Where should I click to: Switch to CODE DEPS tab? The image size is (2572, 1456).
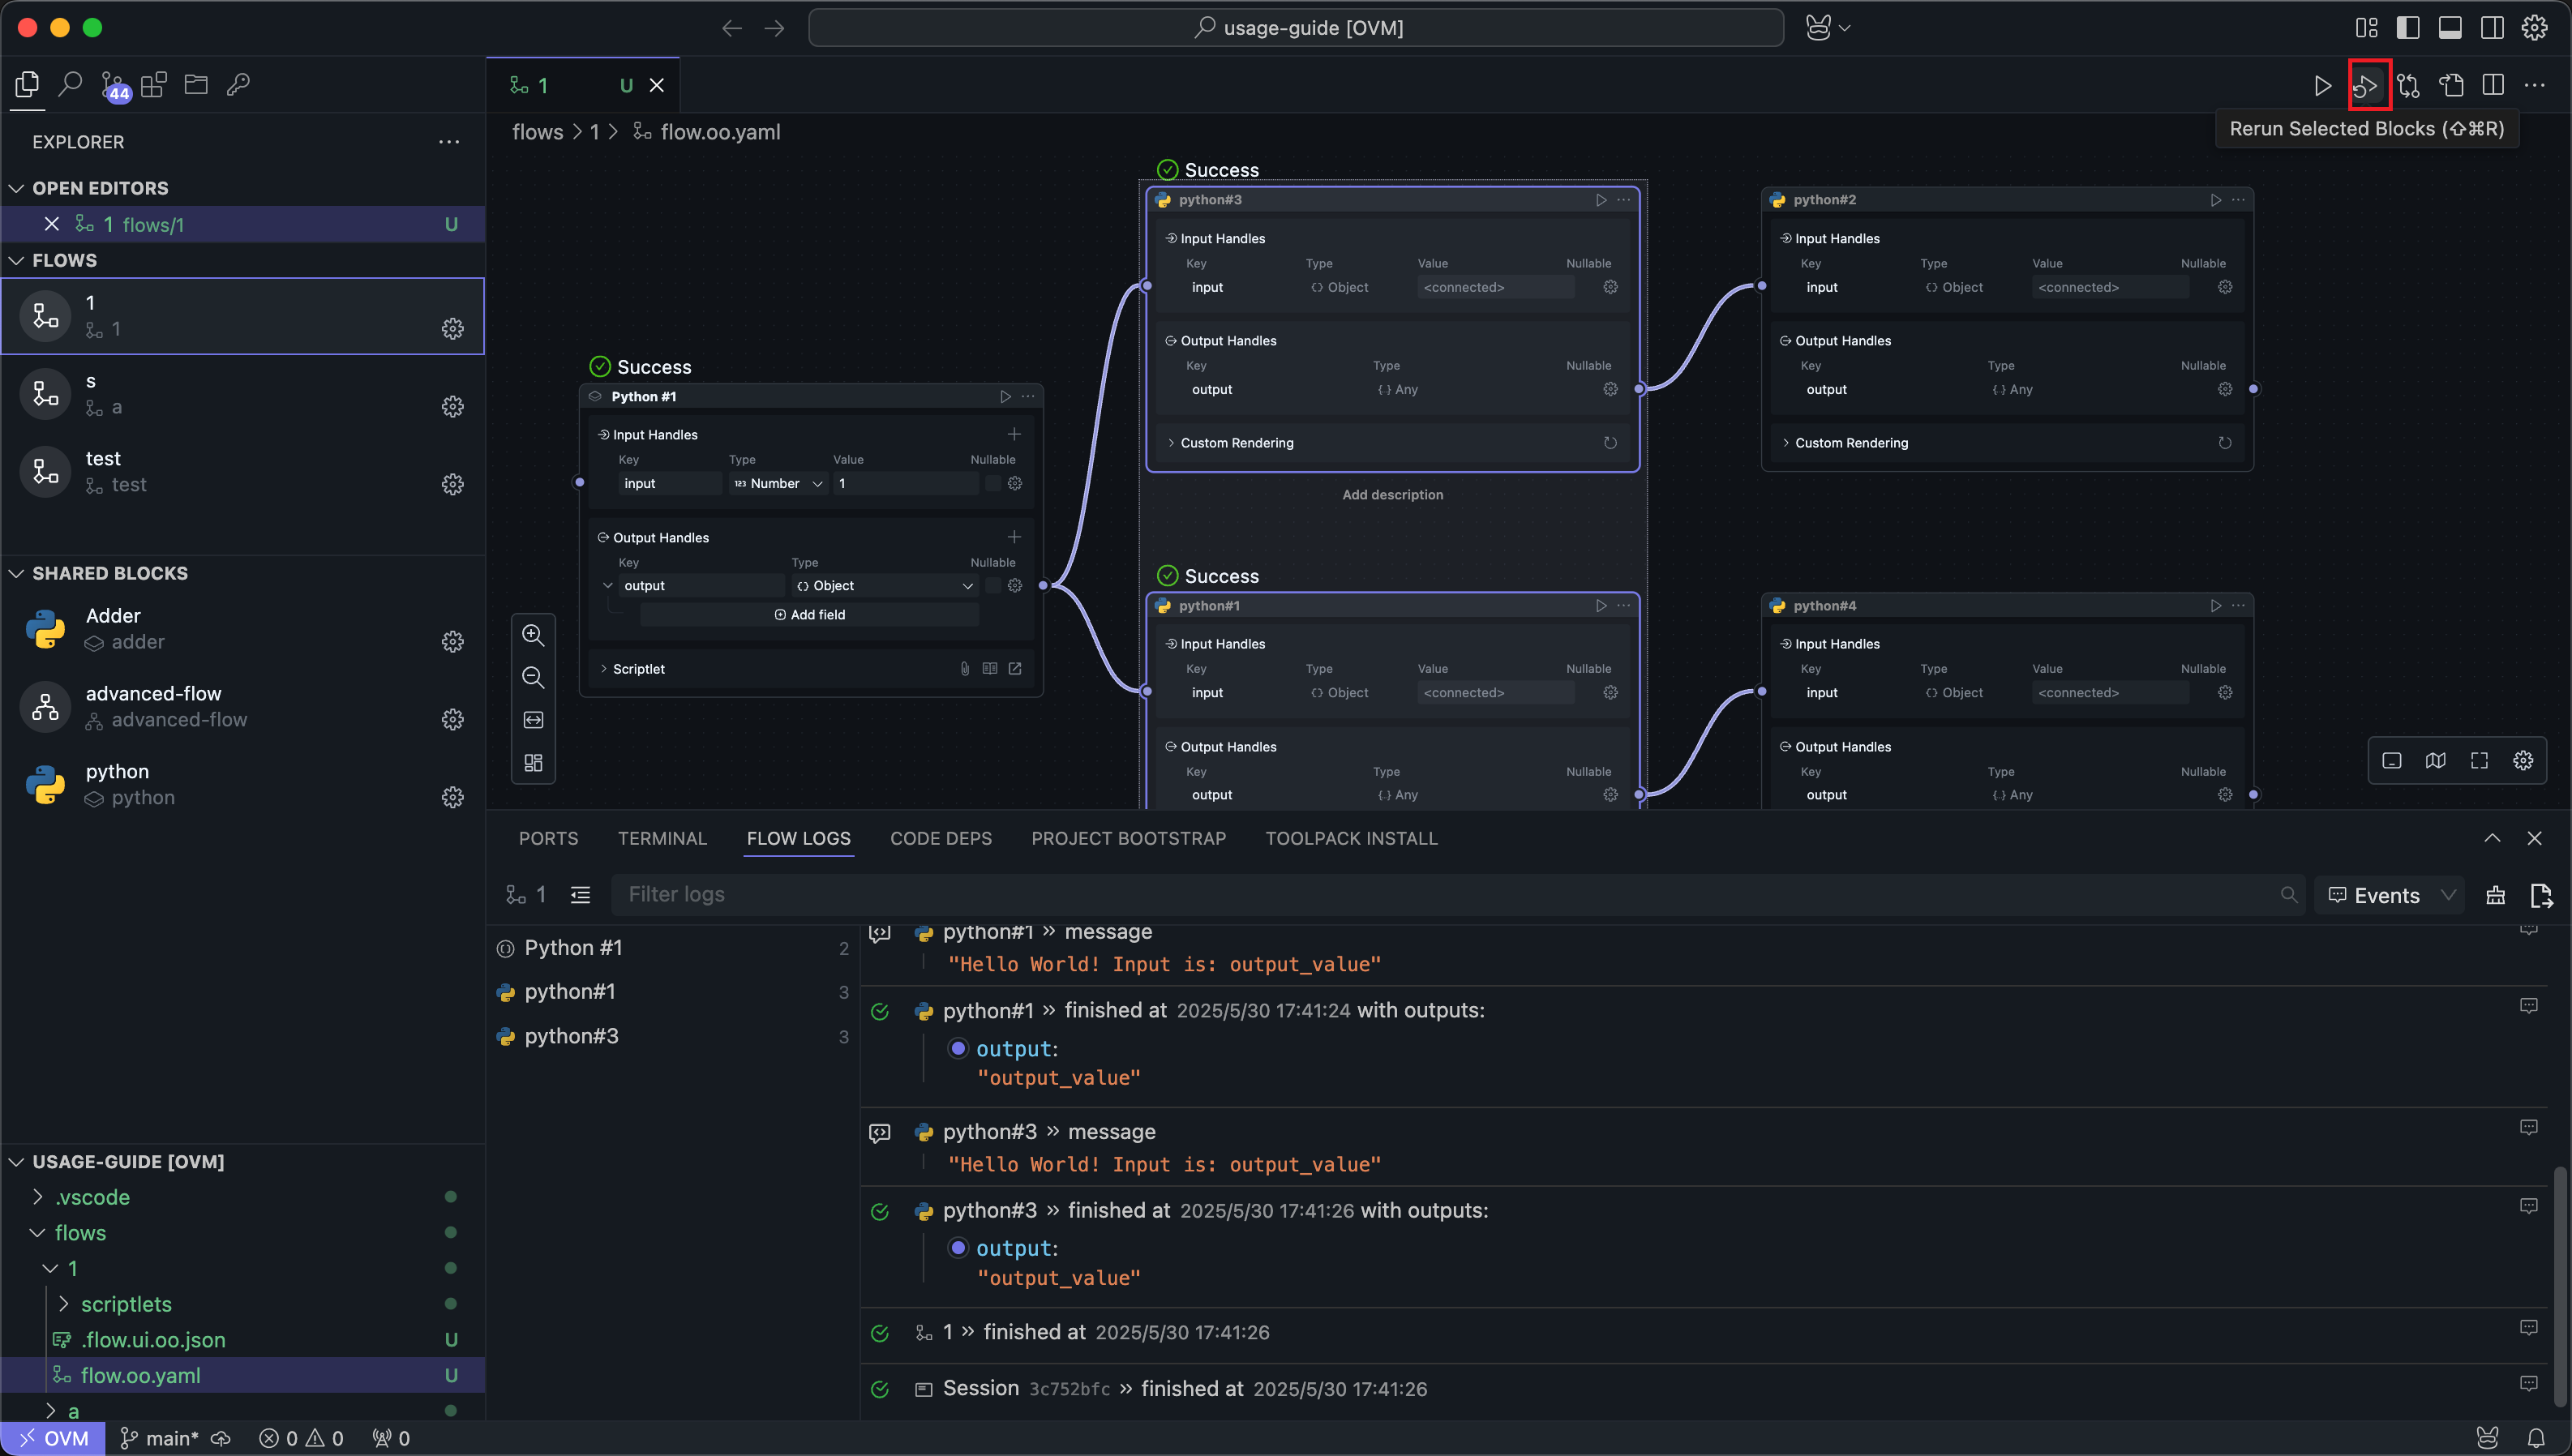coord(940,838)
